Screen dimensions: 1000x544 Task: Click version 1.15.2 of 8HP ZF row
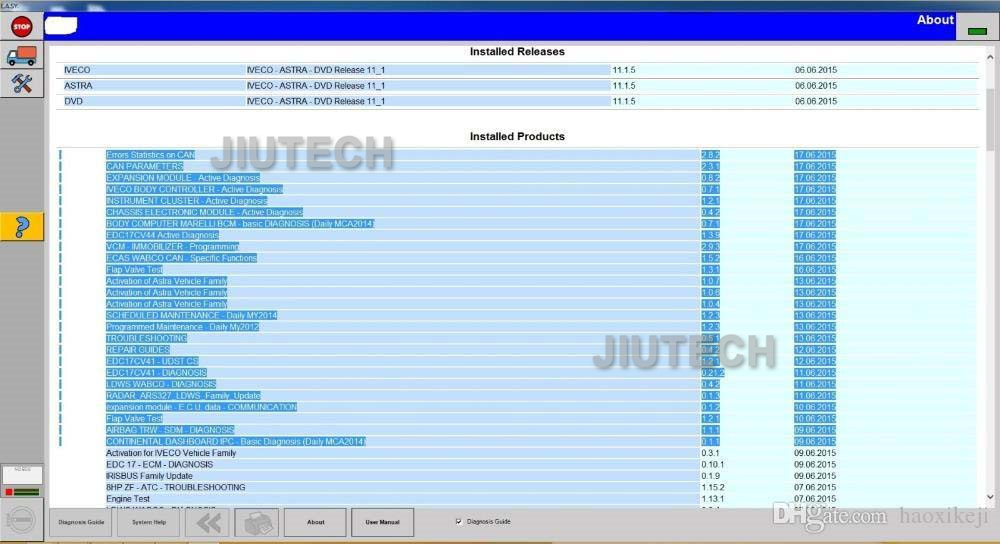tap(712, 488)
